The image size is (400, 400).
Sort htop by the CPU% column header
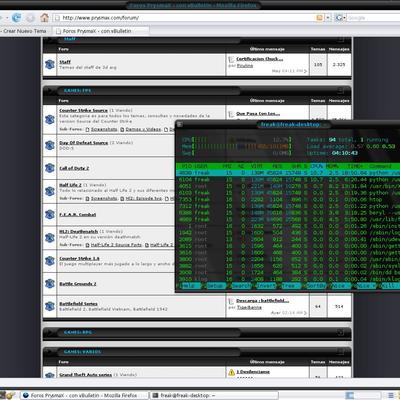pos(316,166)
